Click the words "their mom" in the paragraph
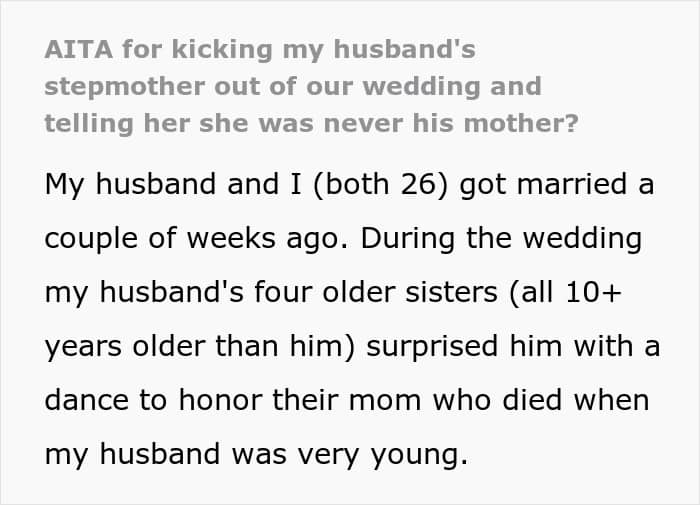The height and width of the screenshot is (505, 700). pos(347,400)
